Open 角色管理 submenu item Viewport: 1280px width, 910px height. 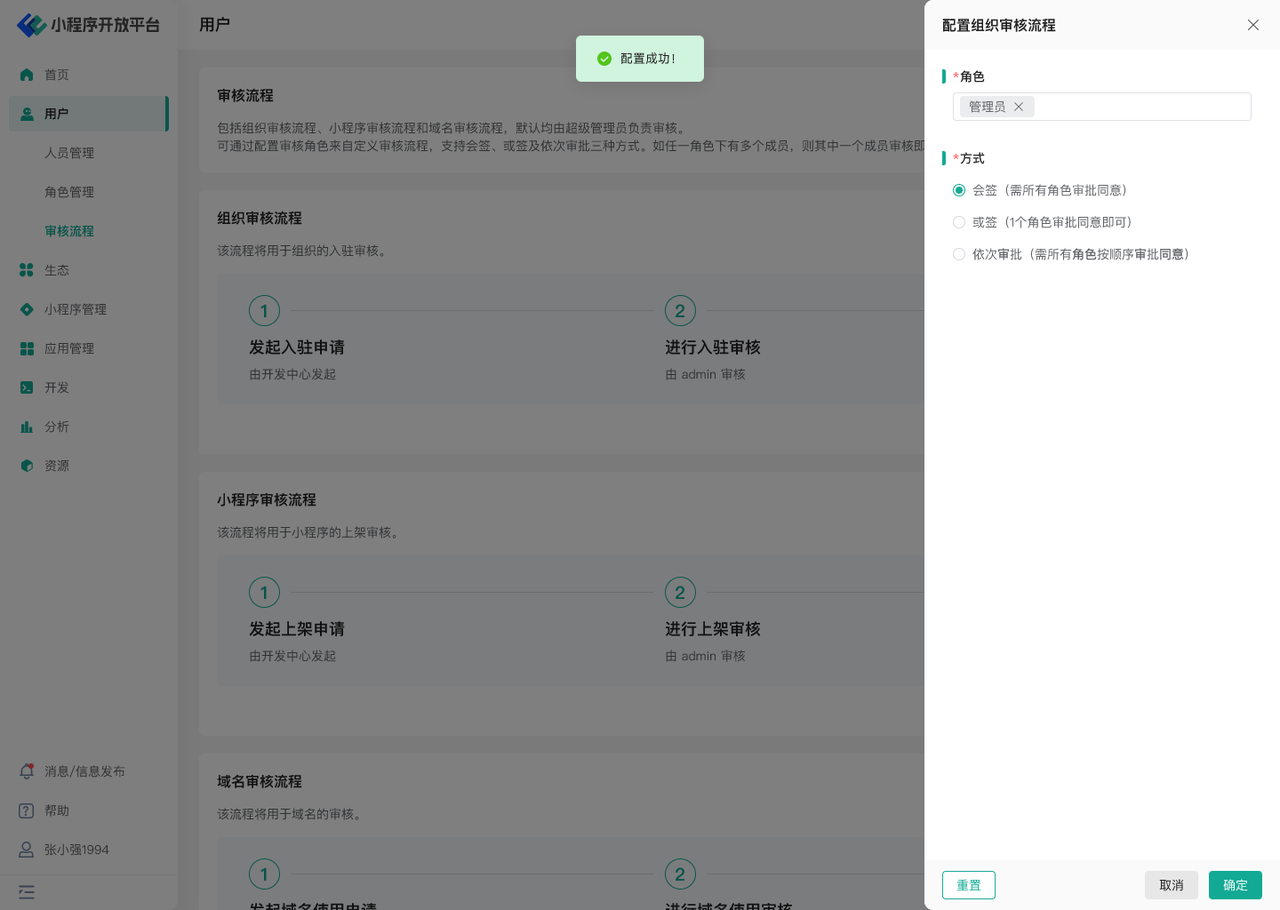click(x=69, y=192)
